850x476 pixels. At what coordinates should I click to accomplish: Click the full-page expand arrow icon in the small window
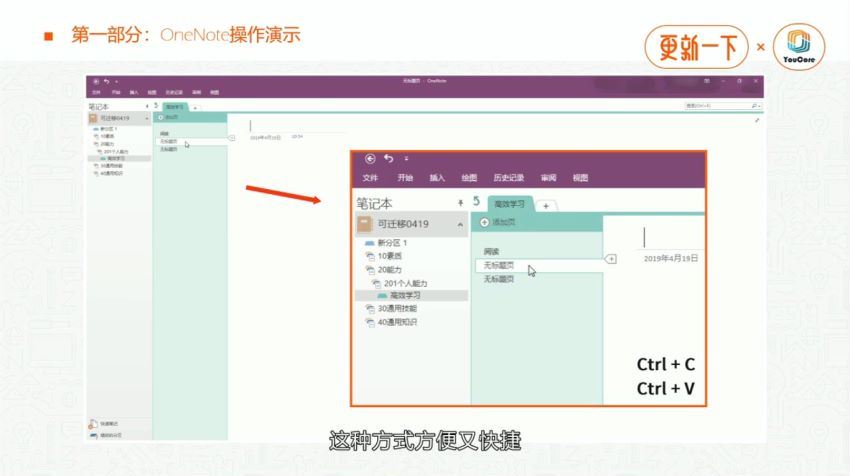coord(757,120)
